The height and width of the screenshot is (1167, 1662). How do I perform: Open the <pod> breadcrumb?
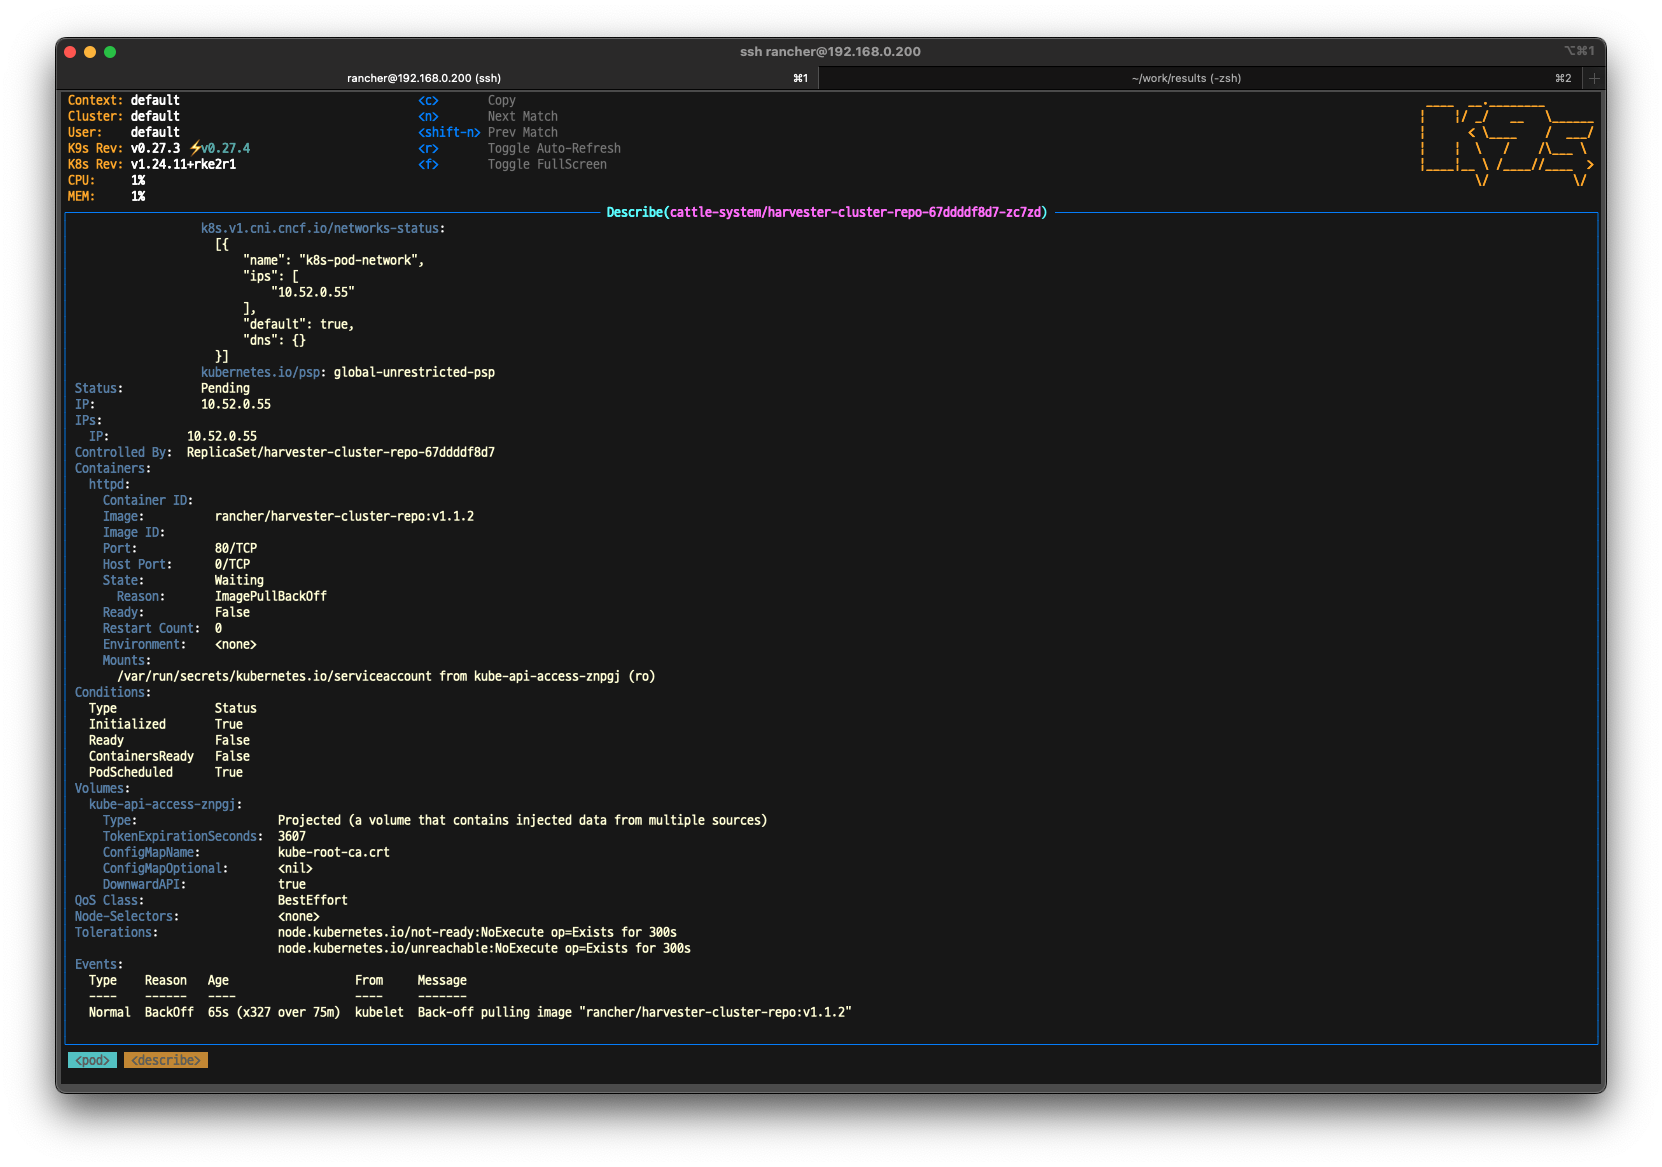(x=91, y=1059)
